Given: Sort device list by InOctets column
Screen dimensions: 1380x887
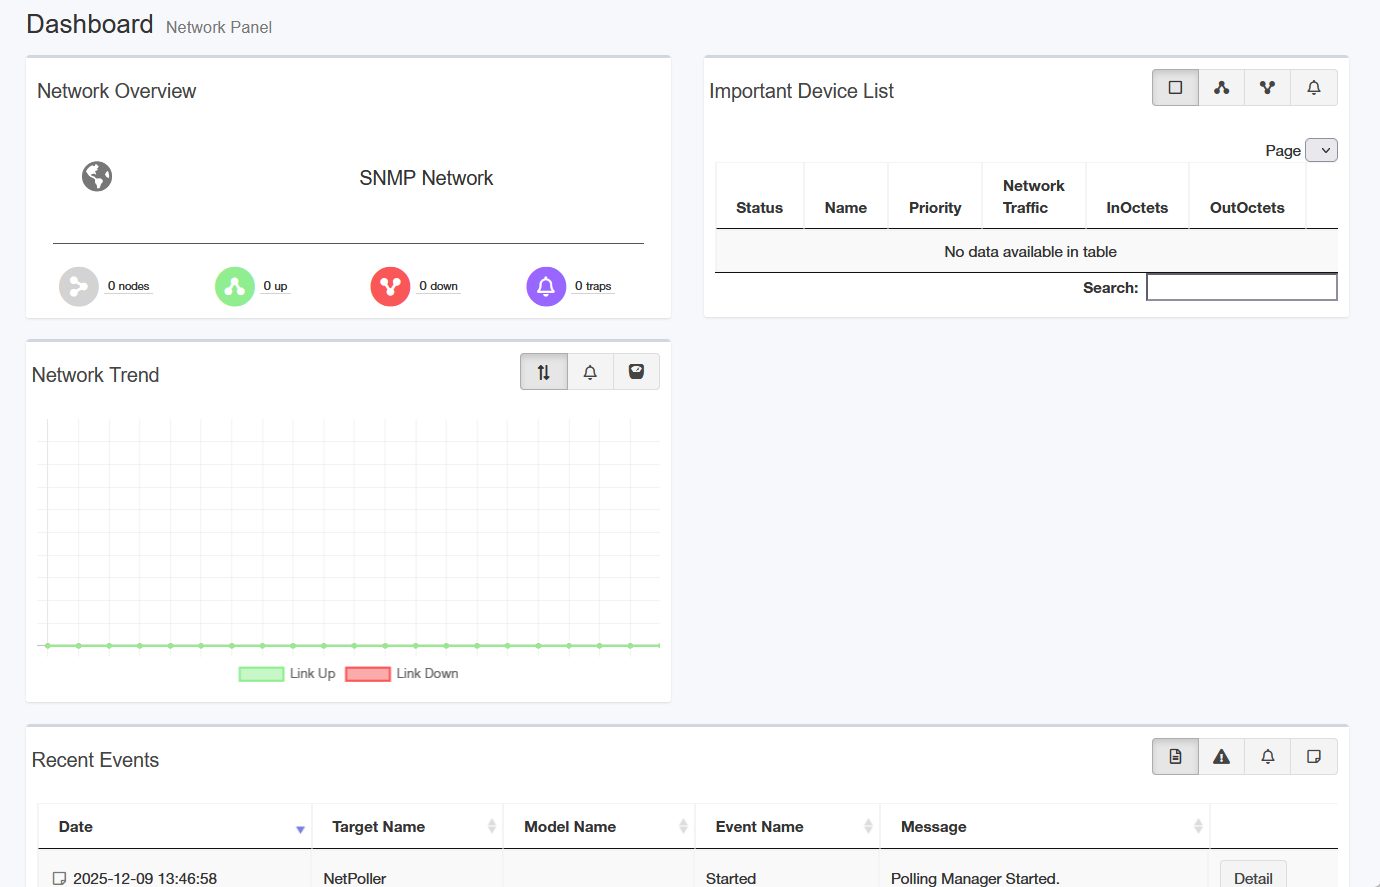Looking at the screenshot, I should click(1137, 197).
